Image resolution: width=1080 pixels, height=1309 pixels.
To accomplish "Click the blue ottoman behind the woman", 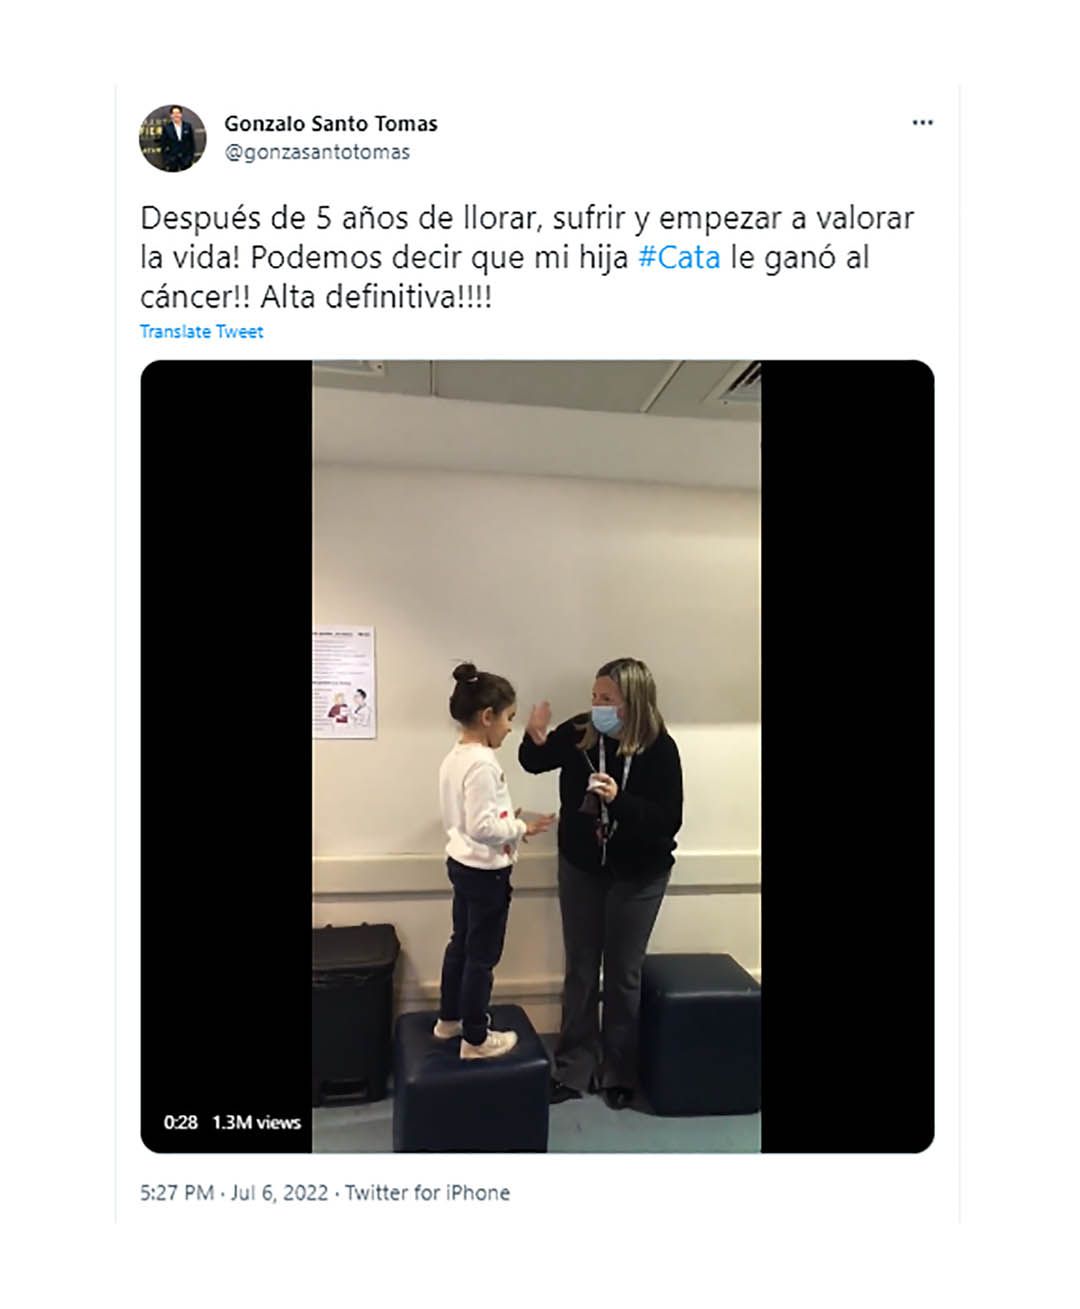I will point(700,1033).
